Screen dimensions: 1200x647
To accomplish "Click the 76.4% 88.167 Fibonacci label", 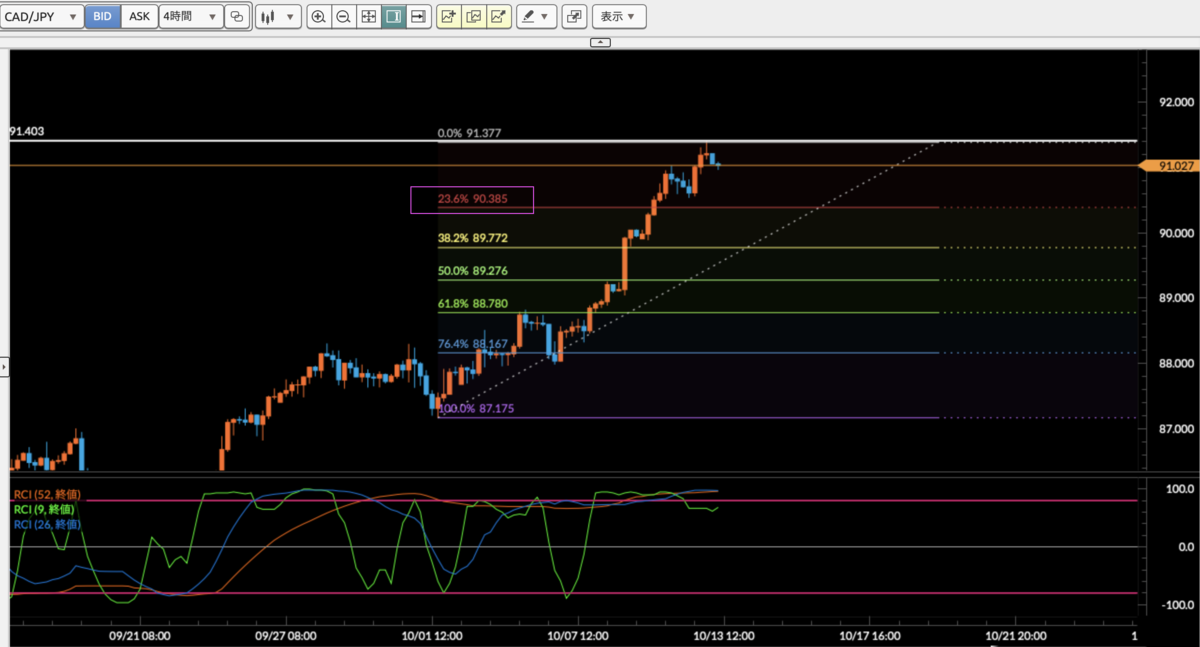I will point(473,344).
